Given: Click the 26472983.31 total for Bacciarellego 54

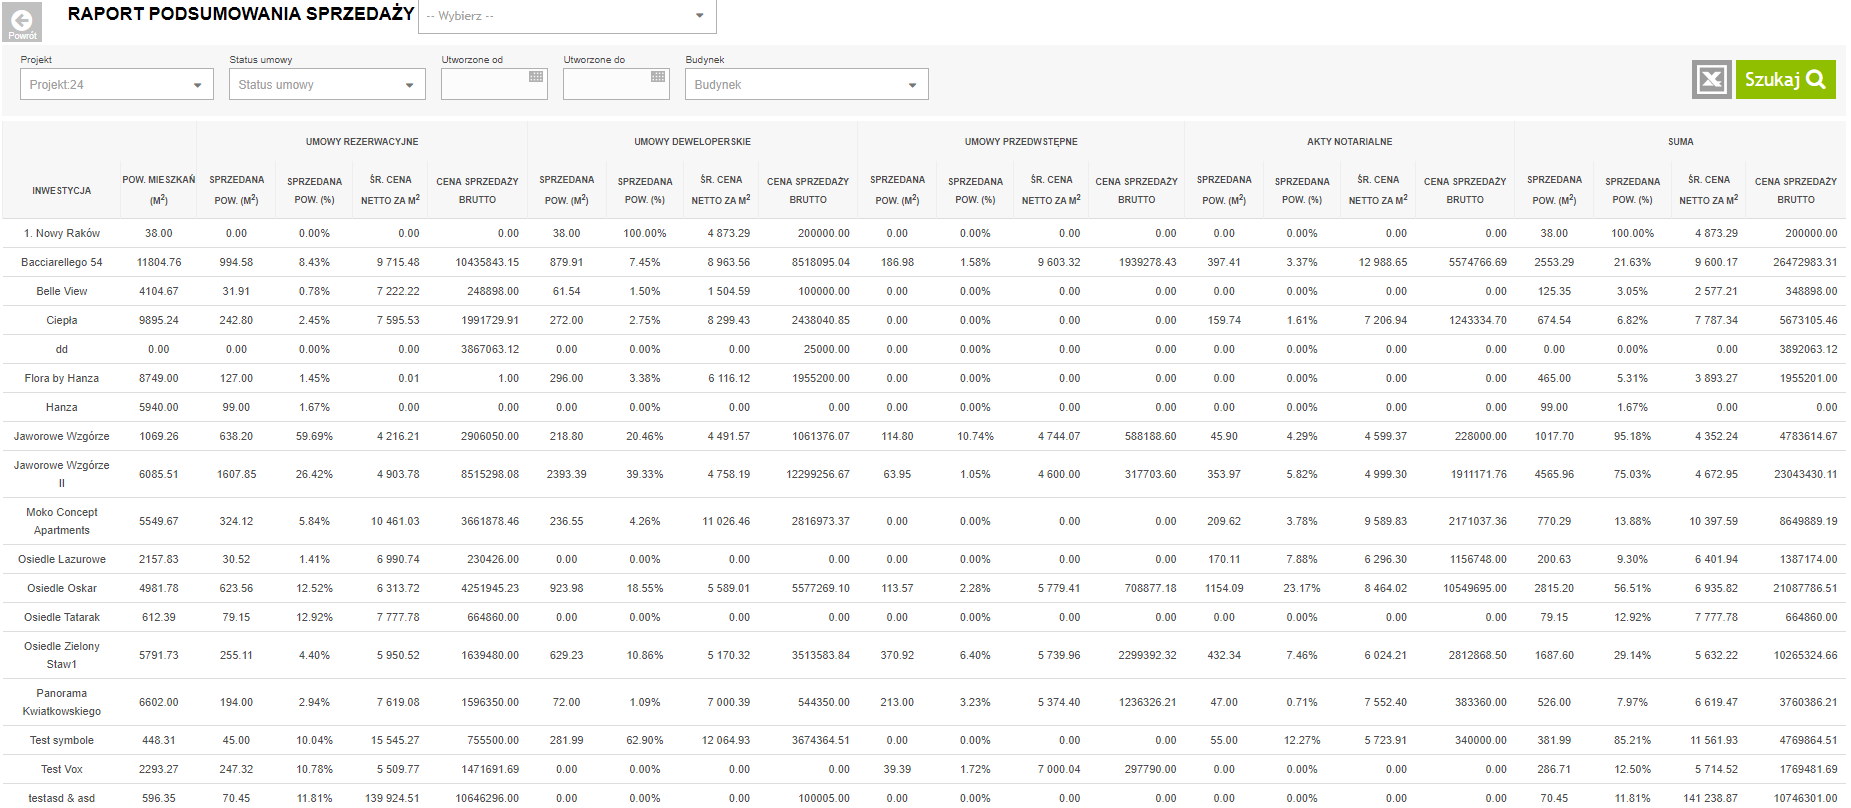Looking at the screenshot, I should (1805, 262).
